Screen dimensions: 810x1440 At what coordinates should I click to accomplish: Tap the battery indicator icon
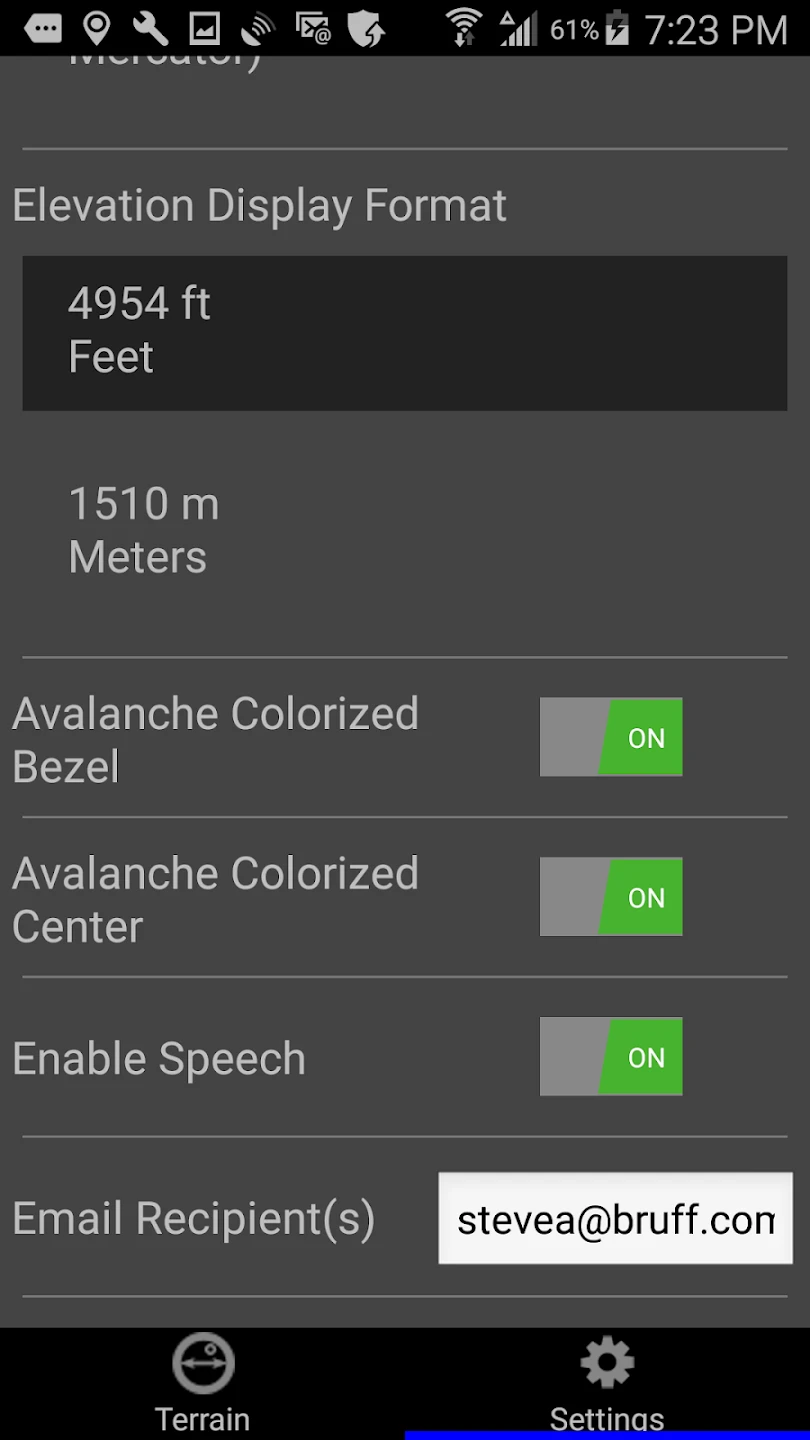click(617, 29)
